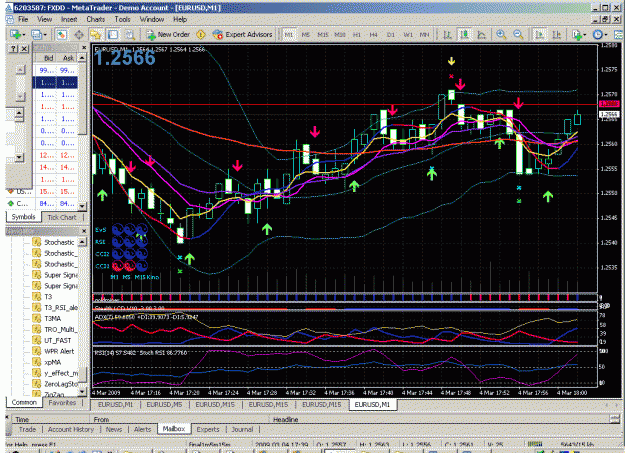Click the UT_FAST indicator icon in Navigator

[37, 340]
